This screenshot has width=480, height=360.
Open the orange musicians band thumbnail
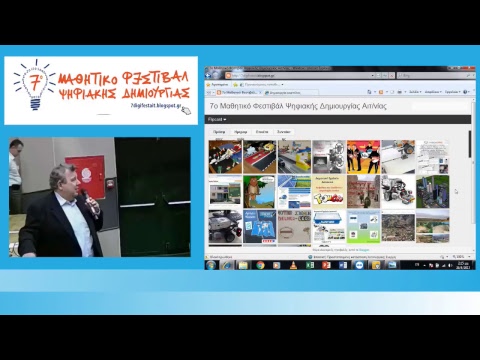363,157
